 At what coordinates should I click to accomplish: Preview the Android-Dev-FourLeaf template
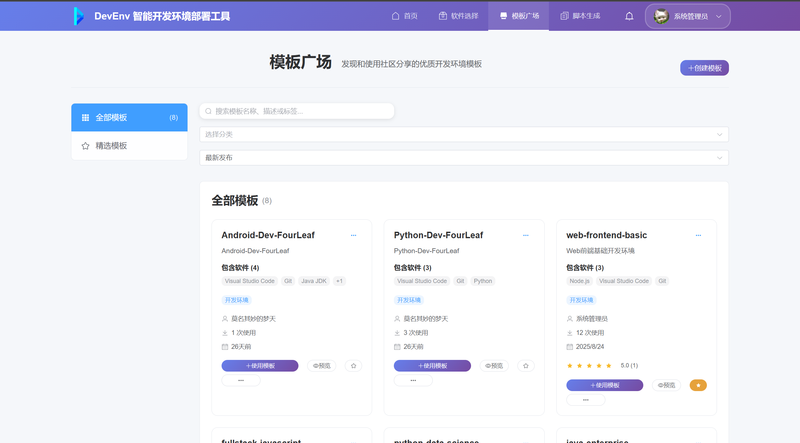[x=321, y=366]
